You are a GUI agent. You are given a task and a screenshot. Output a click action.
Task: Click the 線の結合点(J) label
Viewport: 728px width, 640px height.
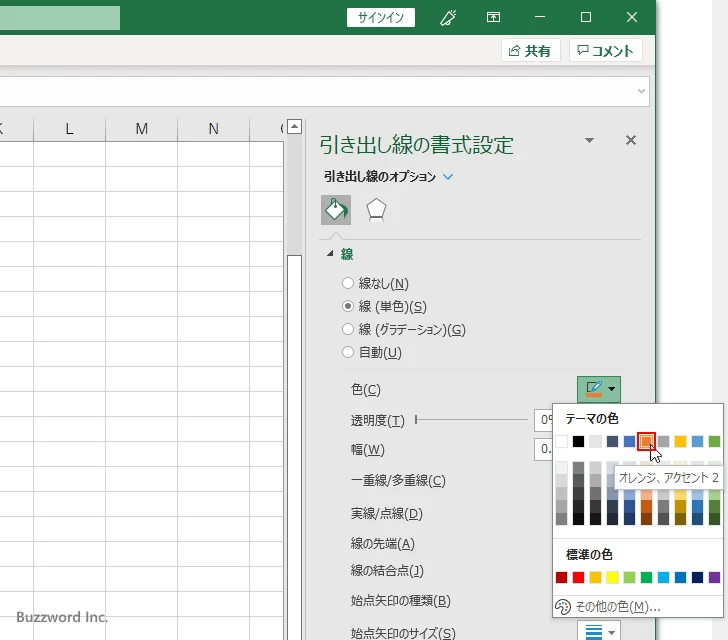(387, 570)
